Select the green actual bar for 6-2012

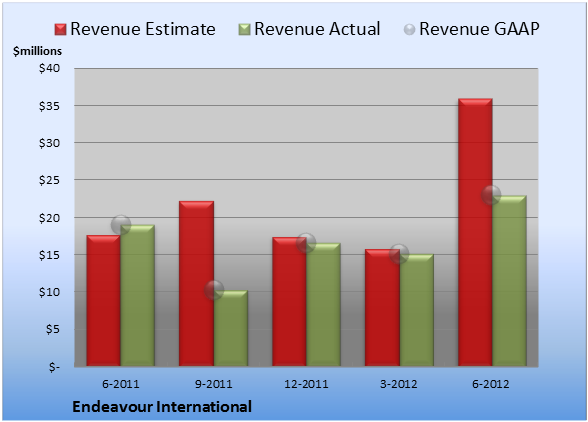tap(509, 281)
